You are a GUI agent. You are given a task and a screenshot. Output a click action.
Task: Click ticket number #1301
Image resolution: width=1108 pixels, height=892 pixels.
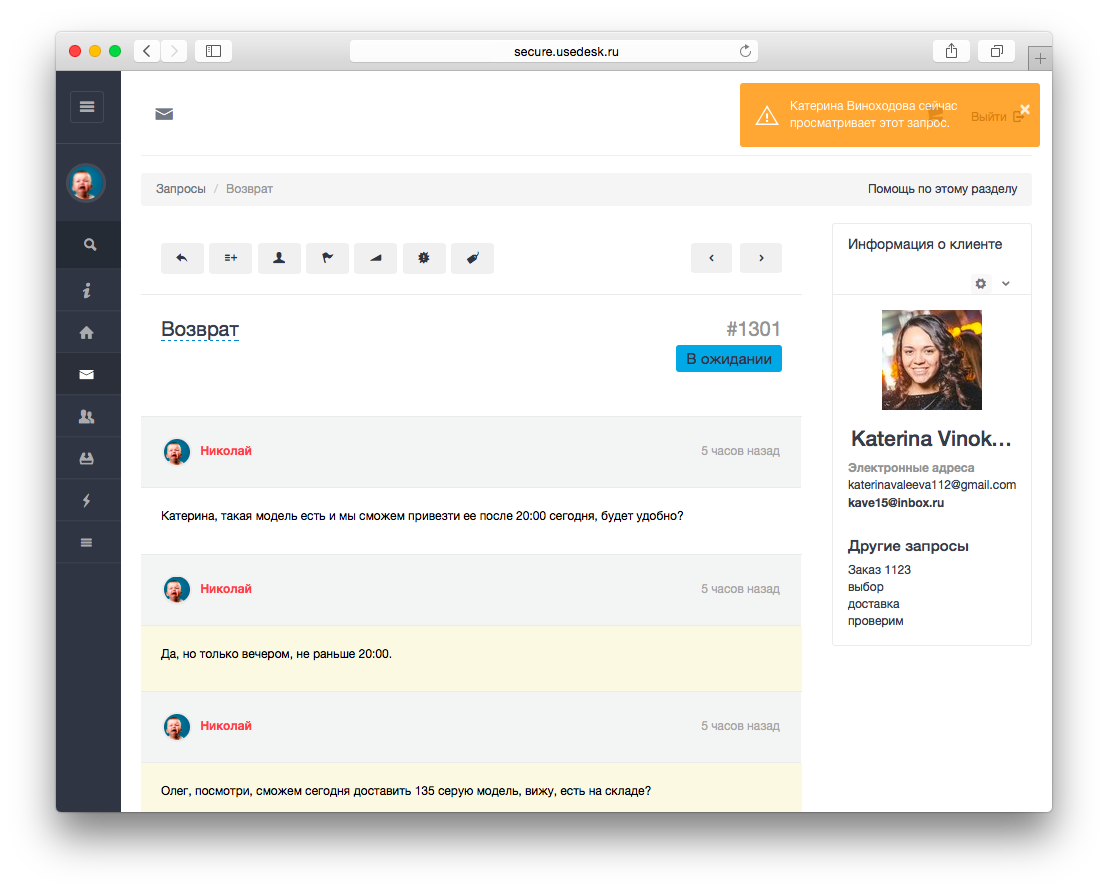[753, 329]
